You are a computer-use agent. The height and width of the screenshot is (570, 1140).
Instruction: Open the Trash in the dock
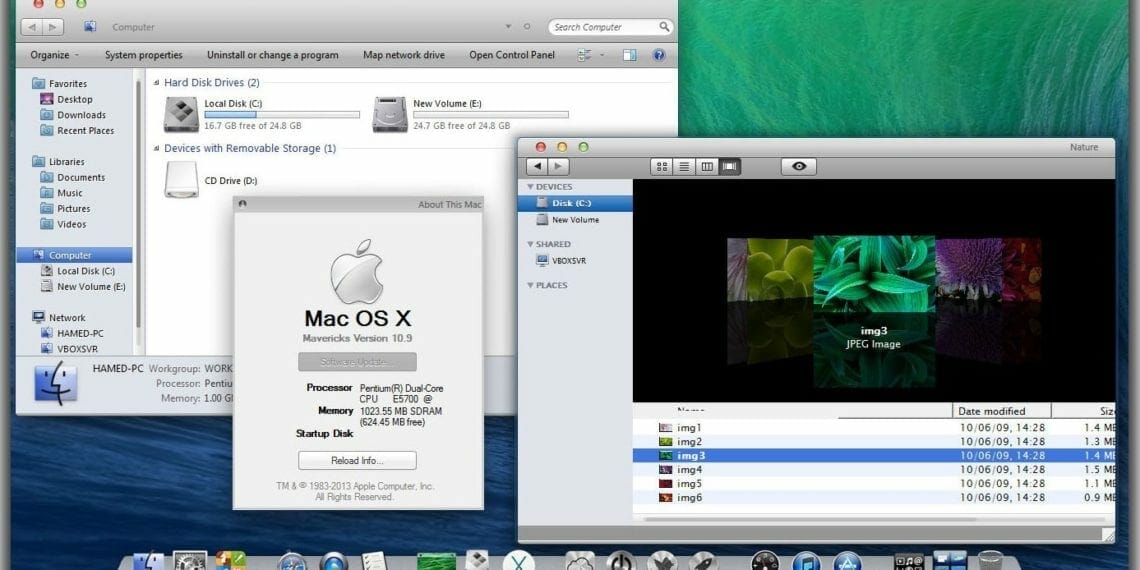click(990, 561)
